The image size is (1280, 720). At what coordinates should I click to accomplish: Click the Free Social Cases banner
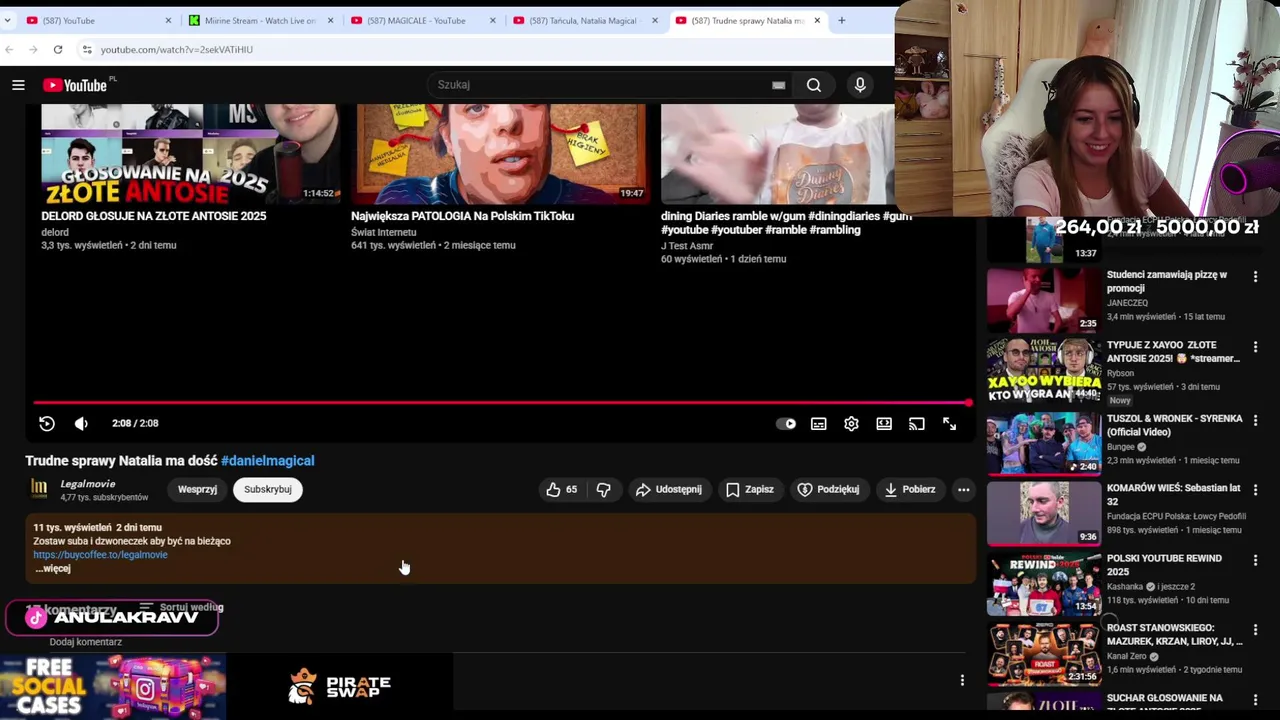pos(113,687)
